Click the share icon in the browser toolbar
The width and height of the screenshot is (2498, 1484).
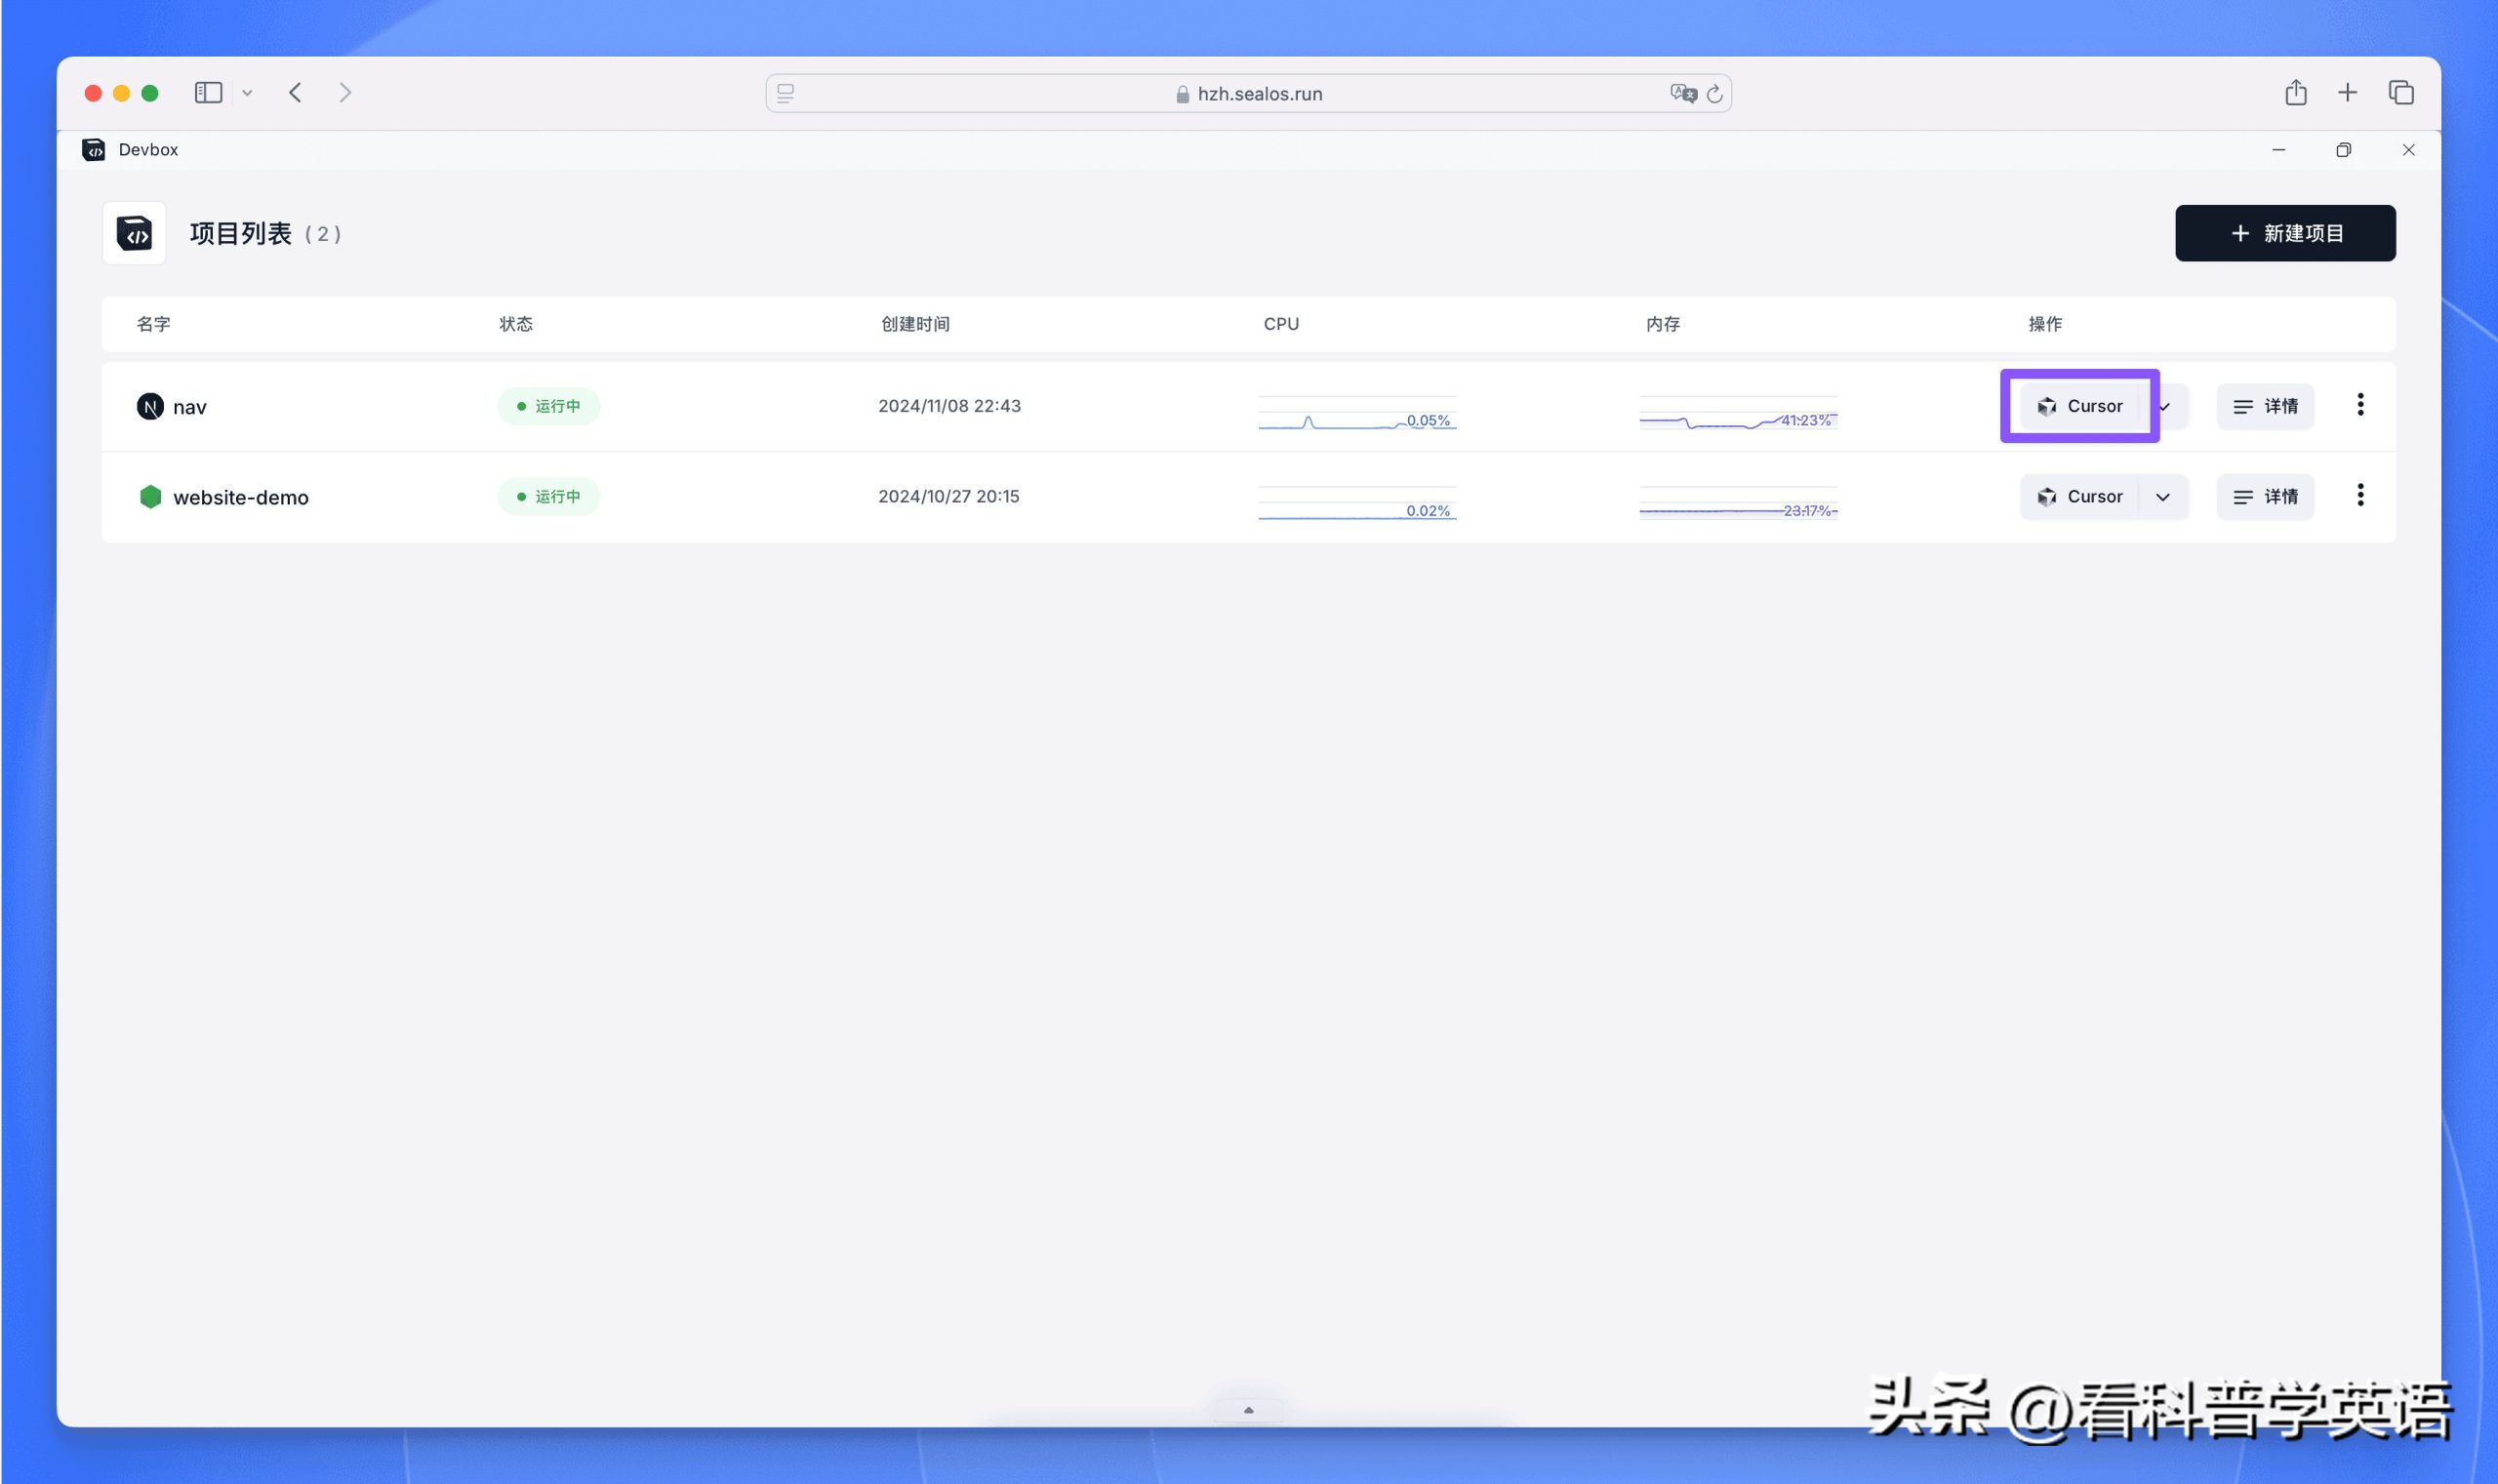(x=2295, y=92)
